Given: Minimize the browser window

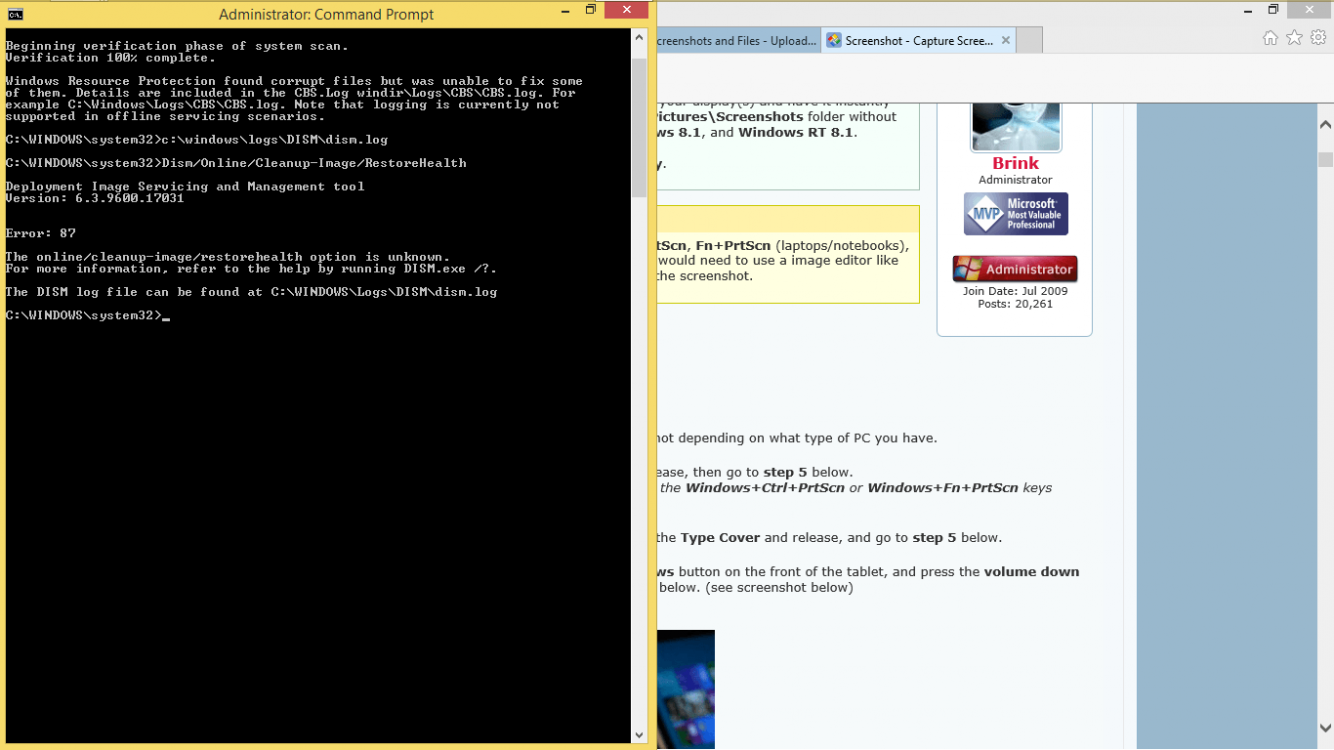Looking at the screenshot, I should click(x=1246, y=10).
